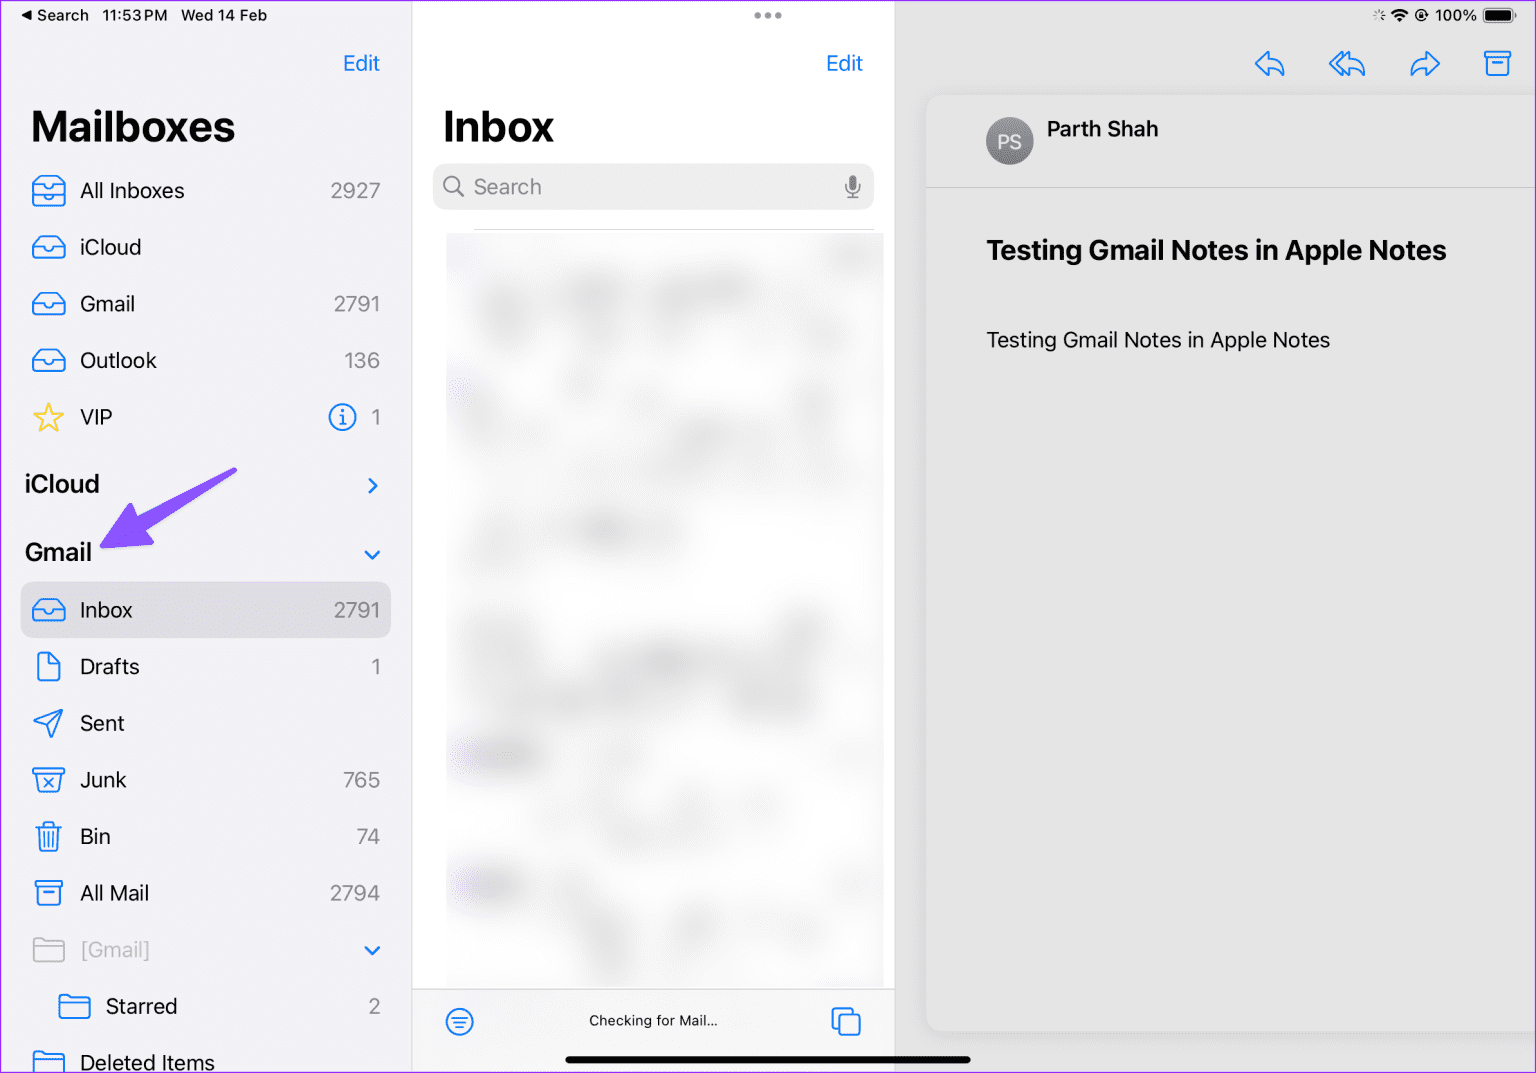Tap the All Mail archive box icon
Screen dimensions: 1536x1073
click(x=49, y=893)
